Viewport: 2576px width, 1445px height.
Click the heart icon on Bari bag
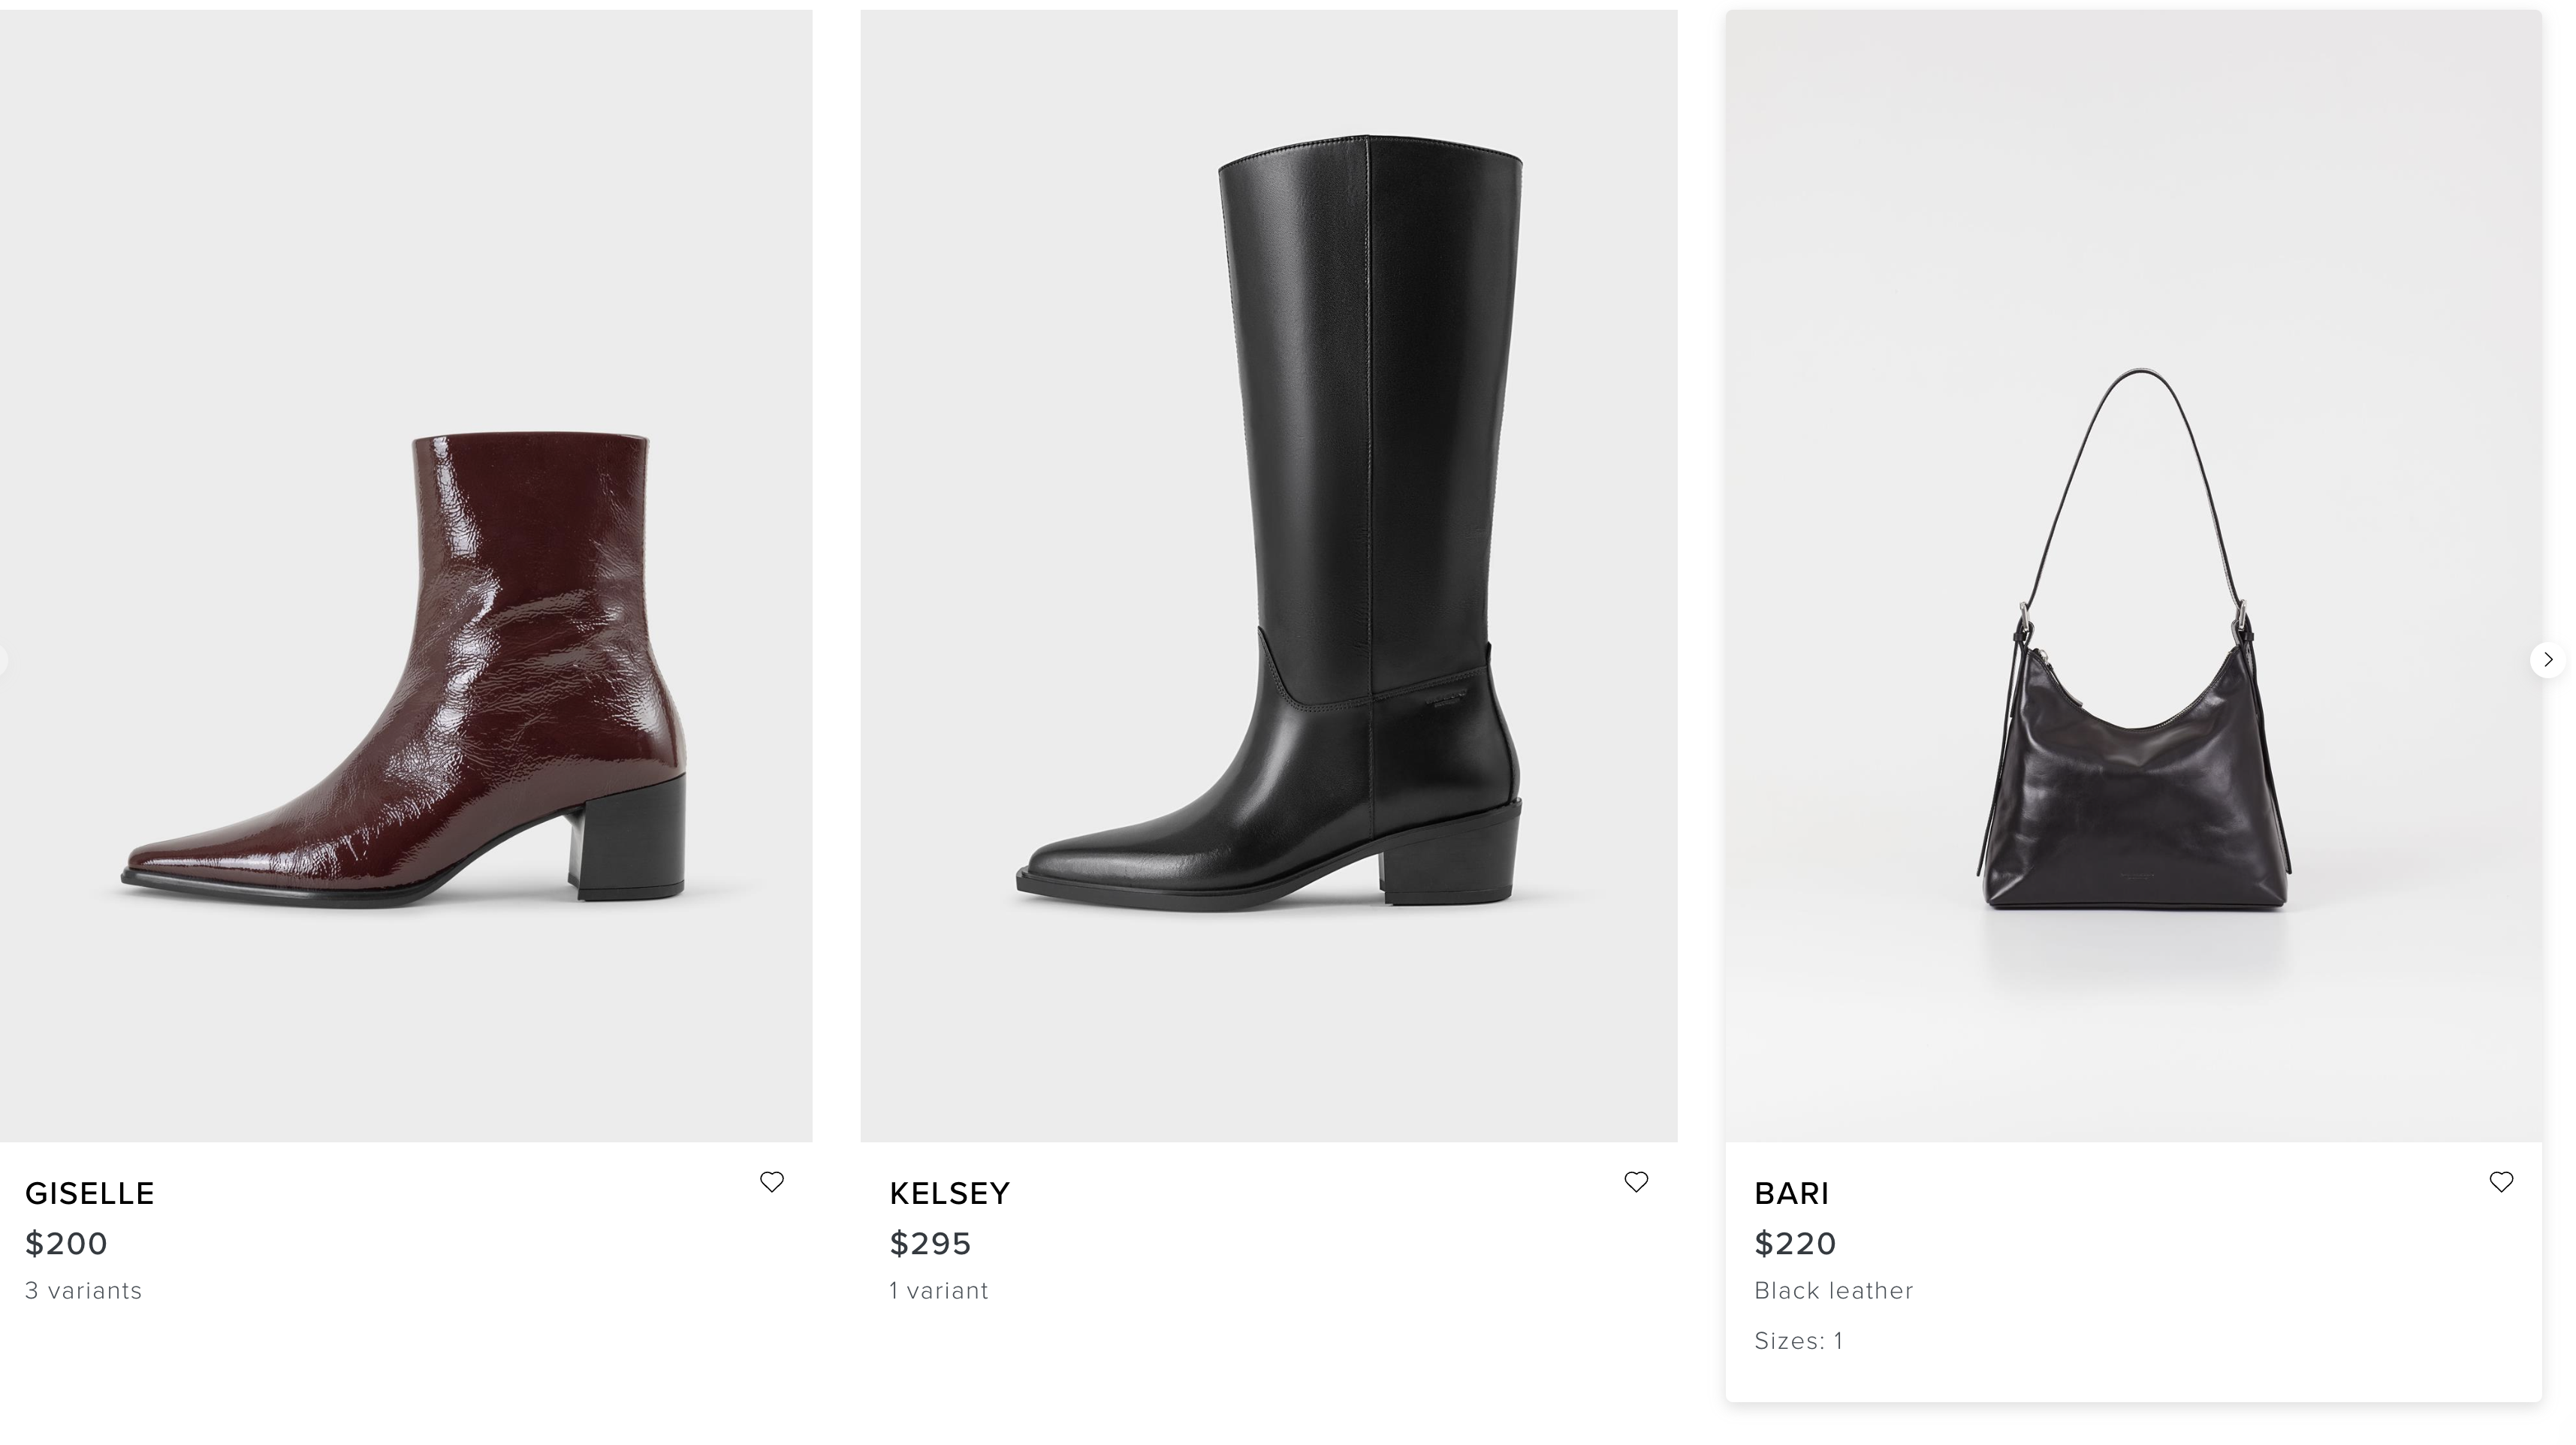point(2501,1182)
